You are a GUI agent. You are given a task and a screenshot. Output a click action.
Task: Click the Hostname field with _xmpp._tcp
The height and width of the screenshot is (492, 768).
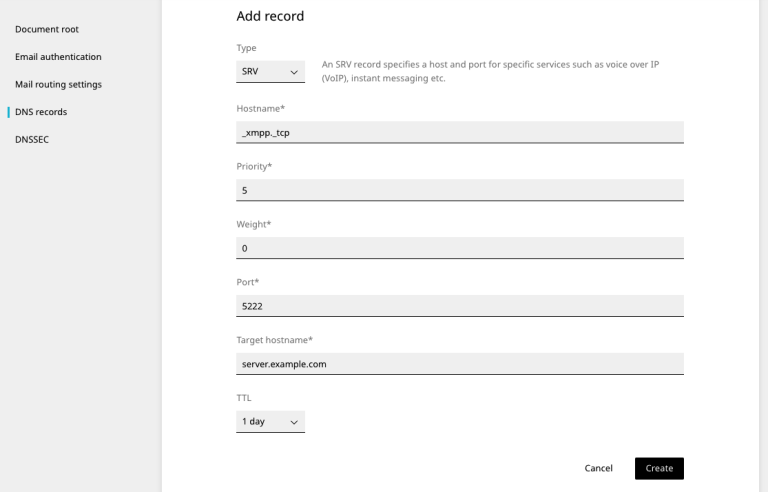click(460, 132)
